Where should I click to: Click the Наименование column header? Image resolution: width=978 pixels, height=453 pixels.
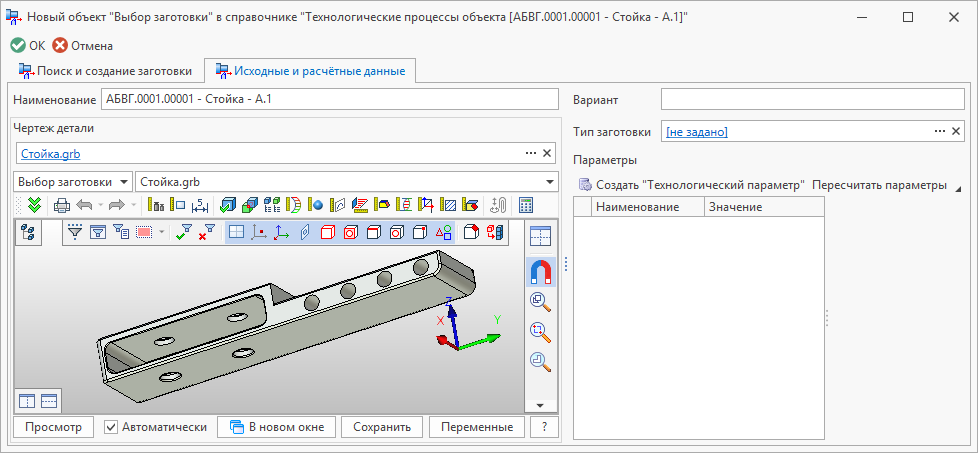coord(647,207)
